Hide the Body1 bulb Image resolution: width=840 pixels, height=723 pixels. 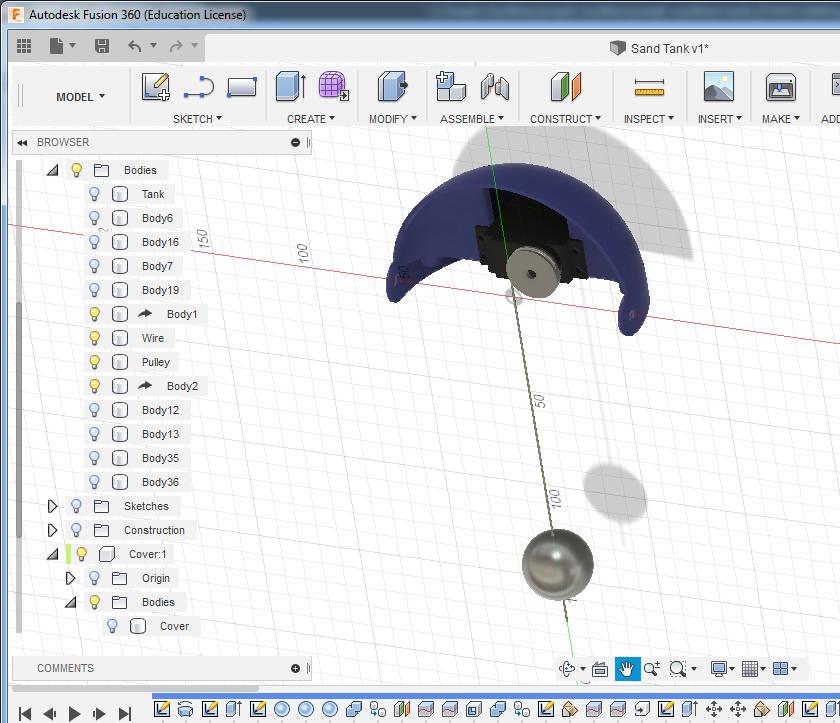coord(94,314)
